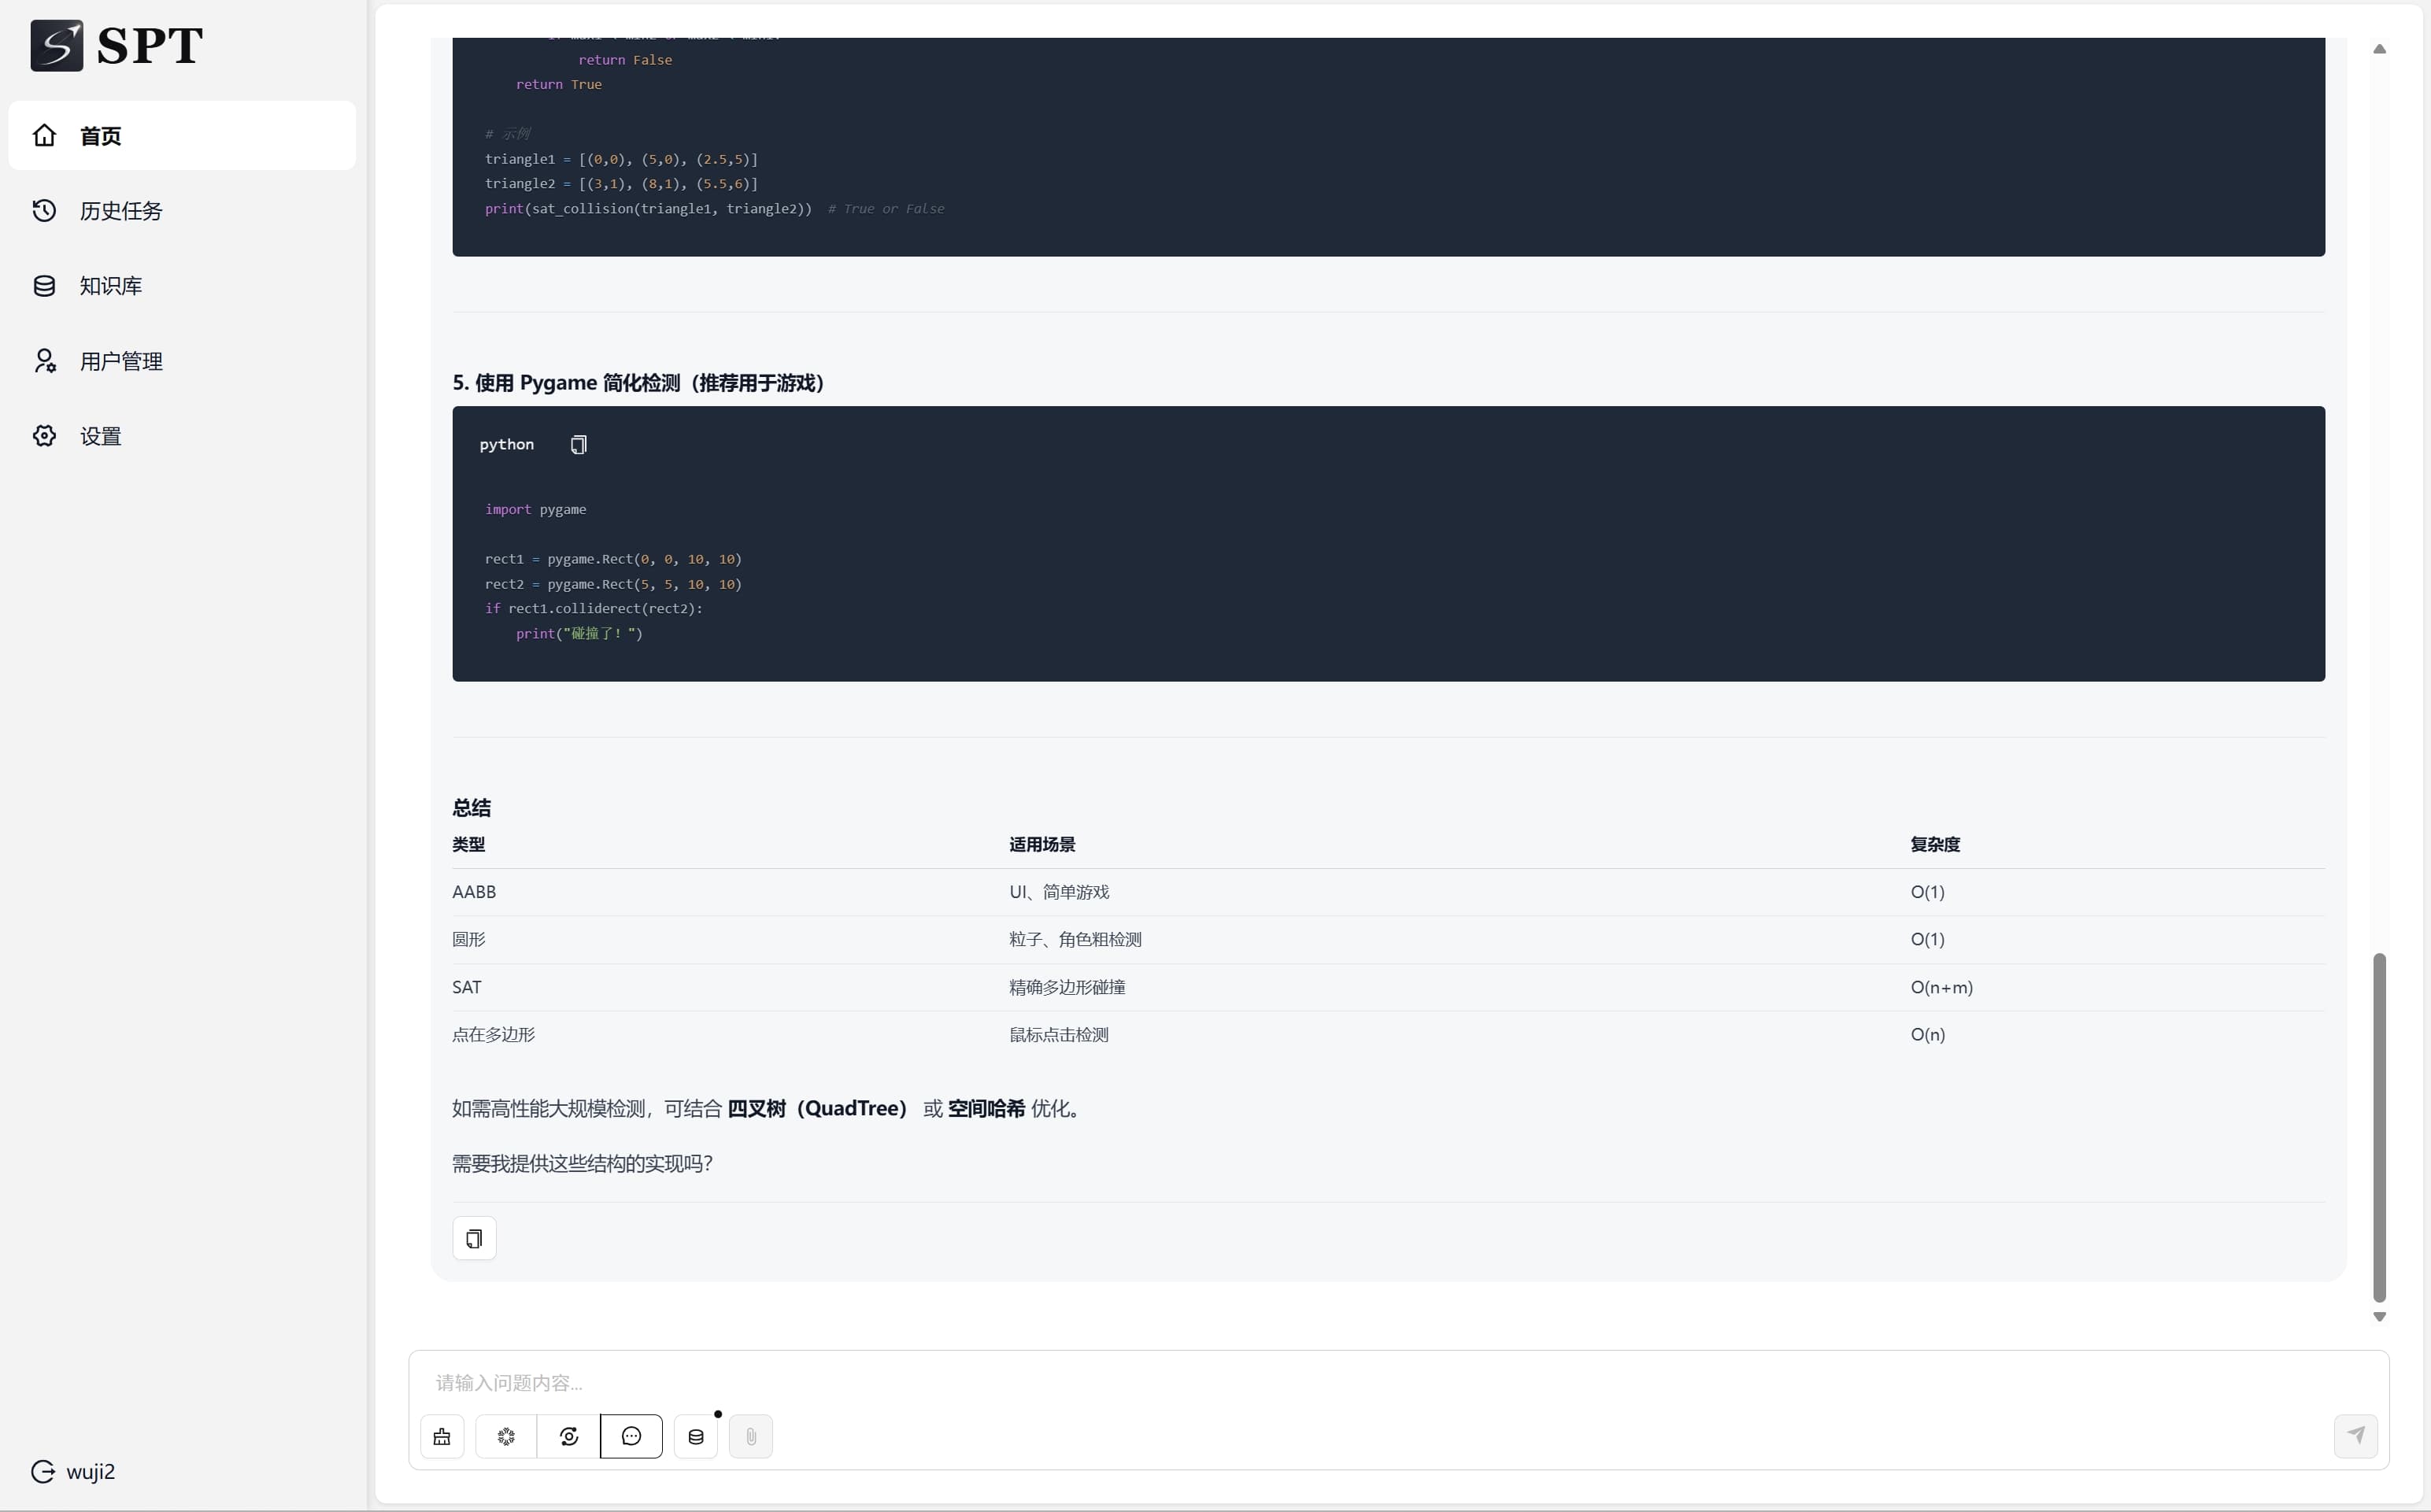This screenshot has width=2431, height=1512.
Task: Click the clear conversation broom icon
Action: click(x=442, y=1437)
